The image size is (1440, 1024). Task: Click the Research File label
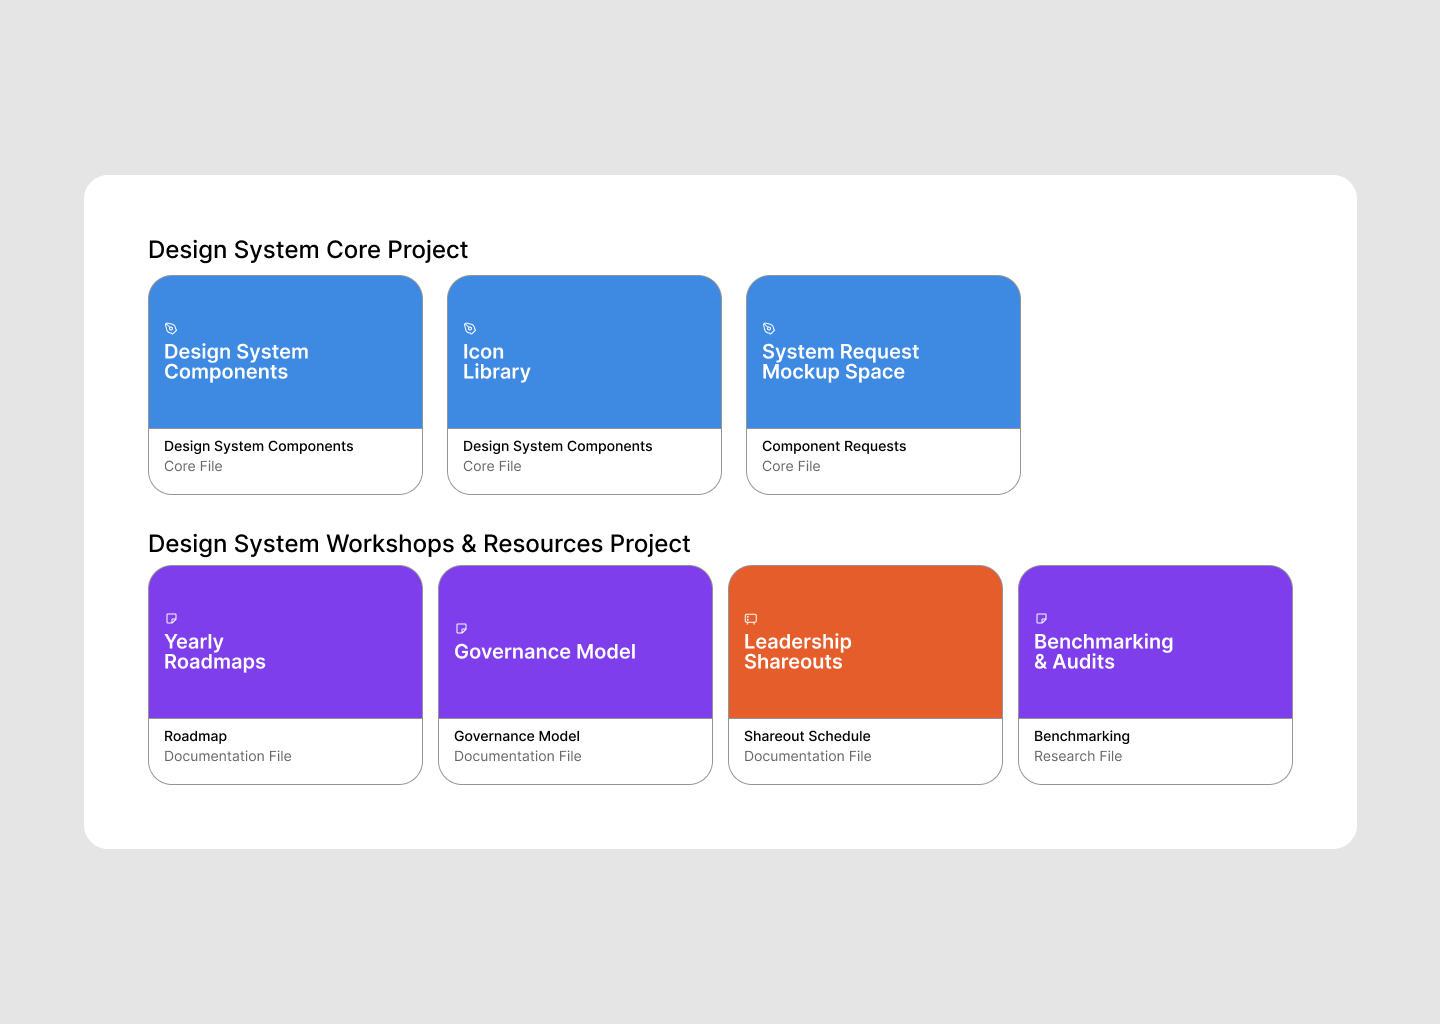[x=1078, y=756]
